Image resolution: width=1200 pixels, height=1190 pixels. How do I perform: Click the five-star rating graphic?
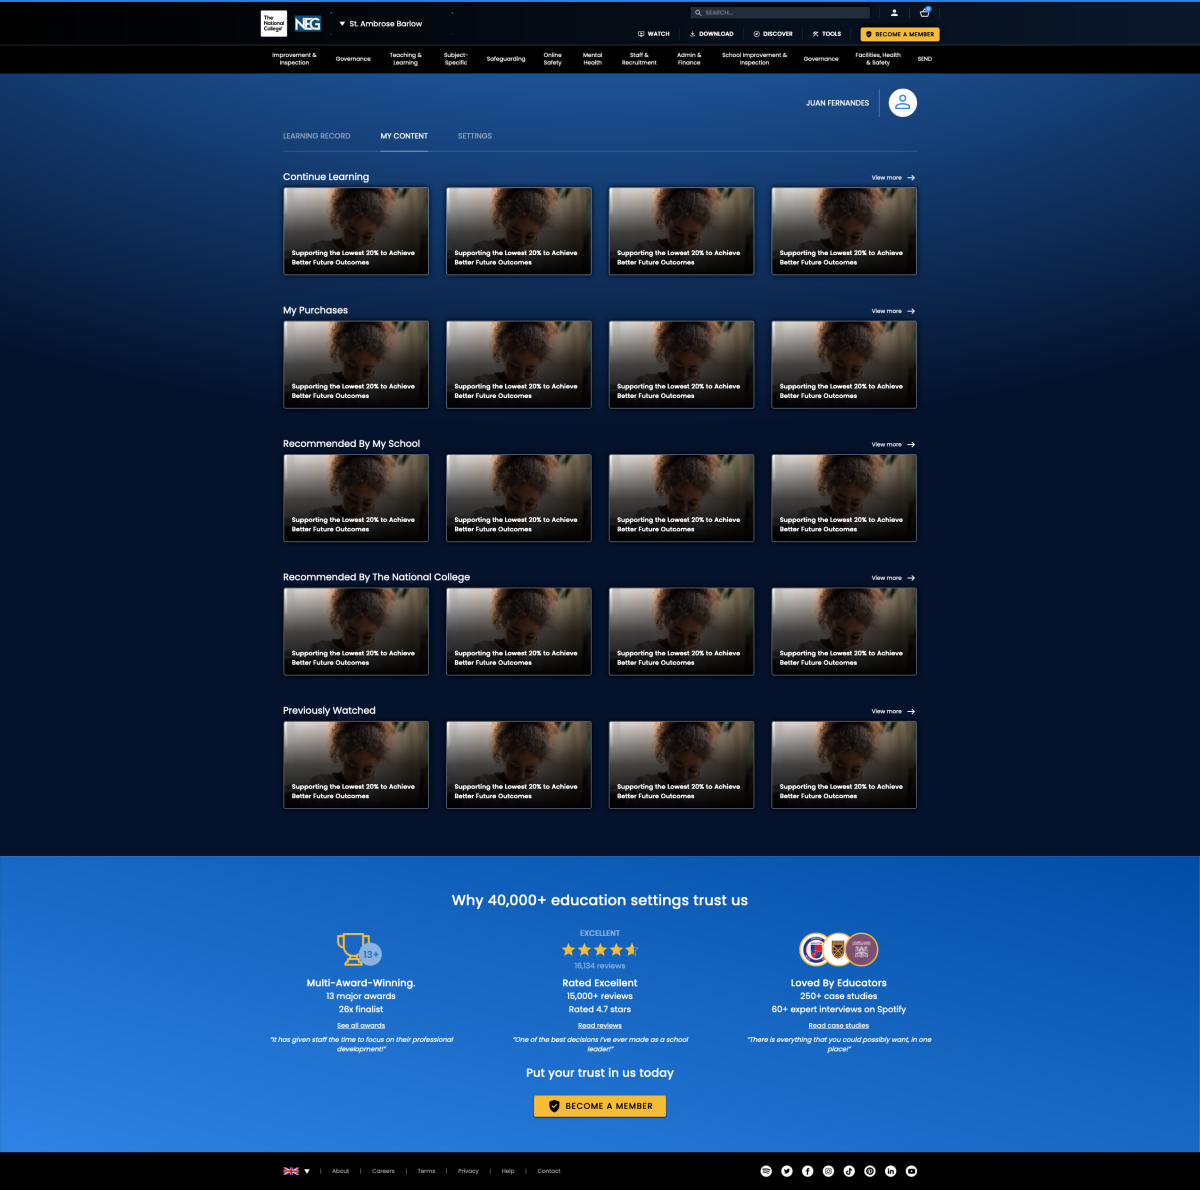600,950
